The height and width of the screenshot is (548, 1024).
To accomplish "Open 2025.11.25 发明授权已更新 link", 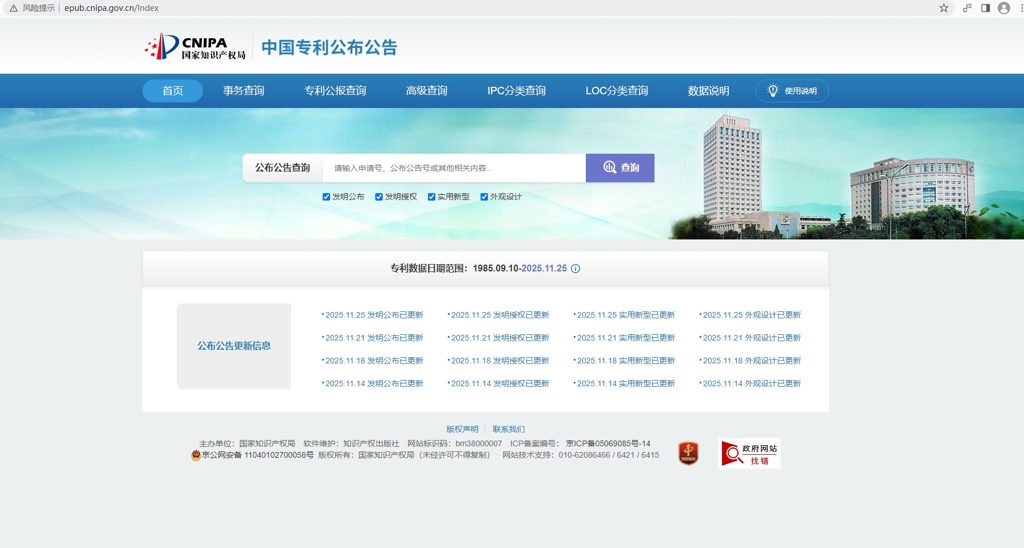I will tap(500, 315).
